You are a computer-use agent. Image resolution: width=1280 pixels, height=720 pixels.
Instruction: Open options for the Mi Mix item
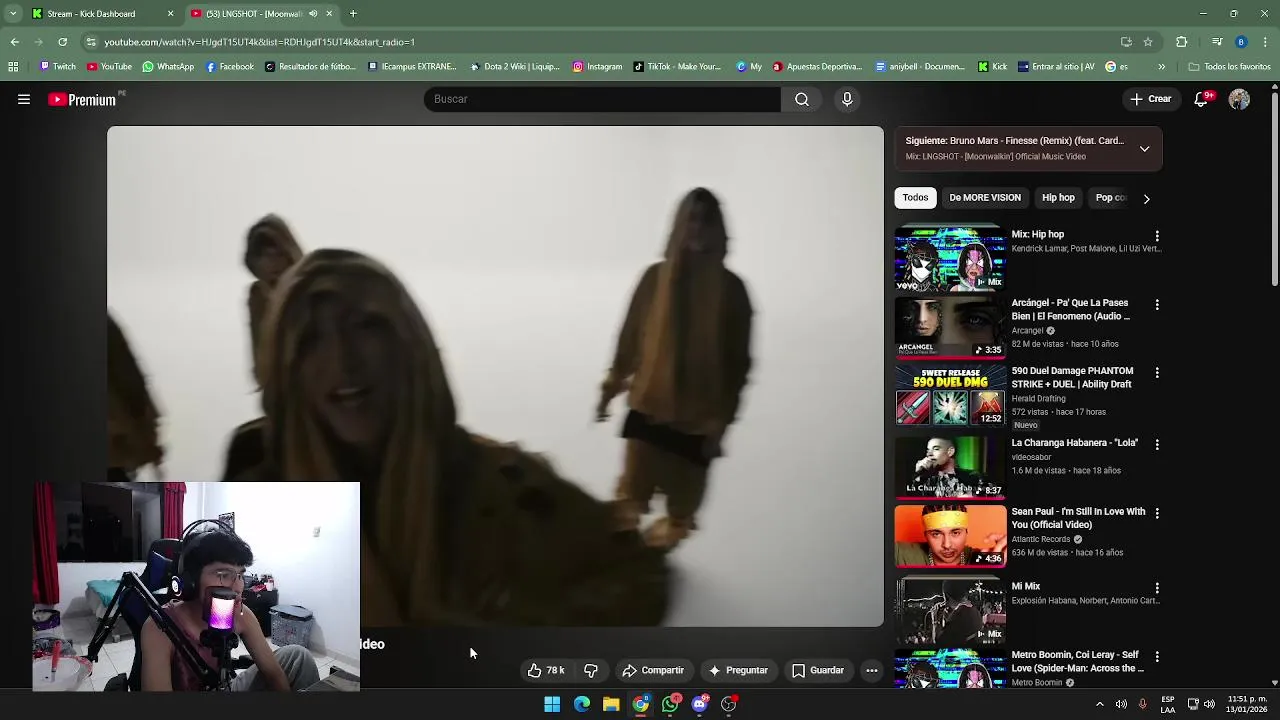coord(1157,588)
